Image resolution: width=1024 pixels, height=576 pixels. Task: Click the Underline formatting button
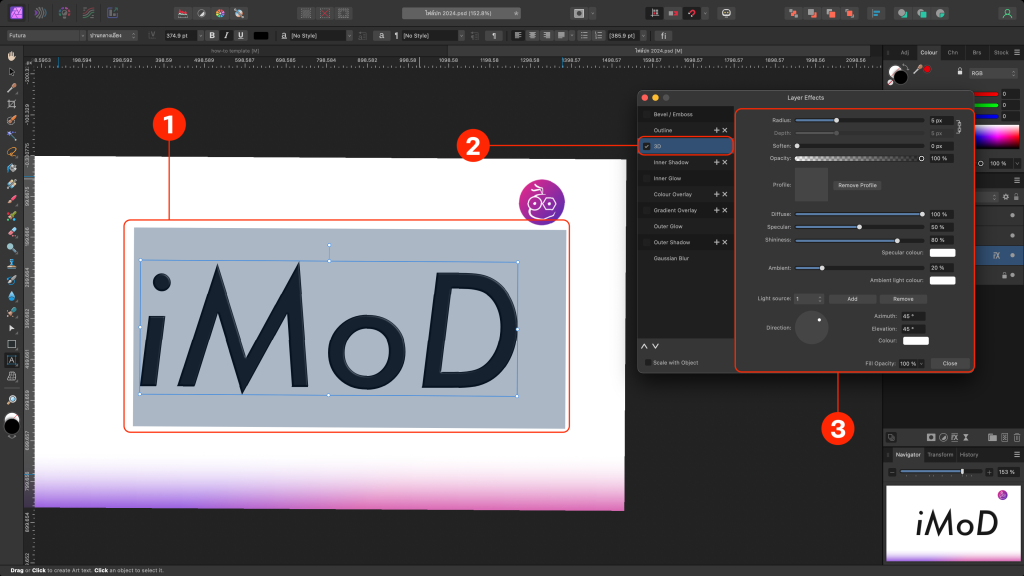240,35
